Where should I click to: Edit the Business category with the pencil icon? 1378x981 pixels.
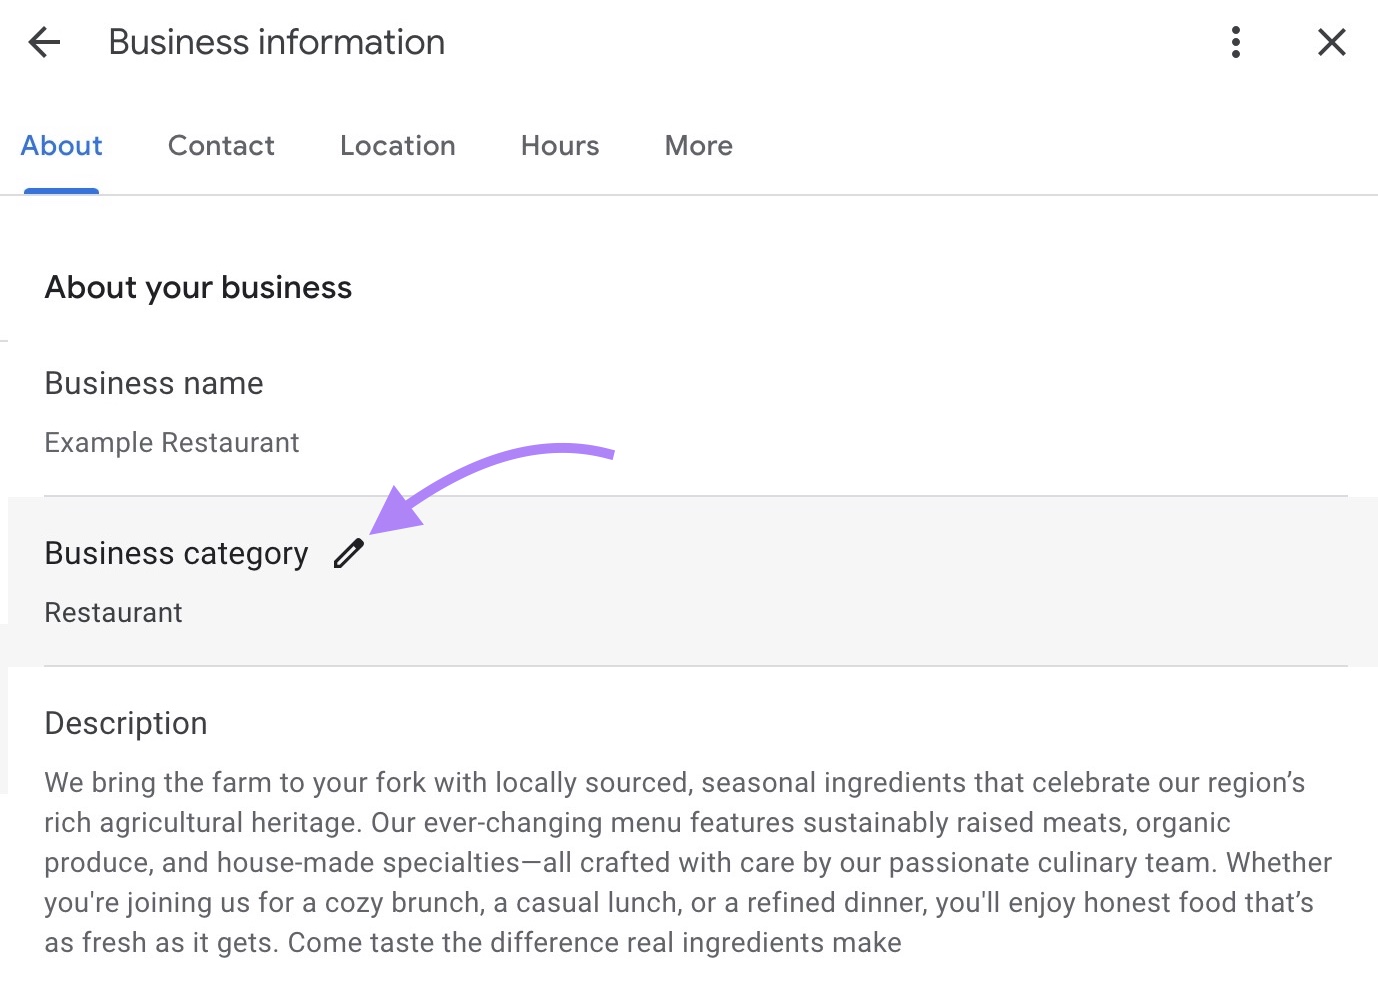(348, 552)
